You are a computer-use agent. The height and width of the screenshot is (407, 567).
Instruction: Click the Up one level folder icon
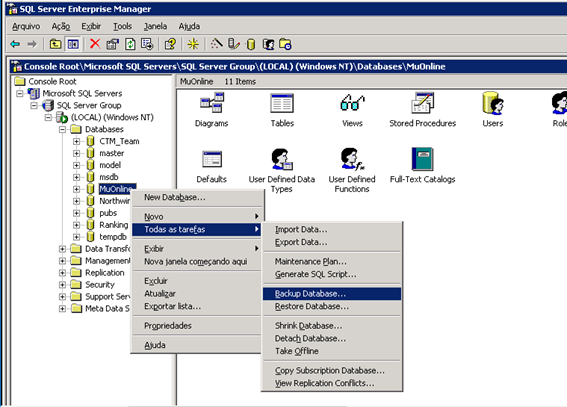pyautogui.click(x=55, y=44)
